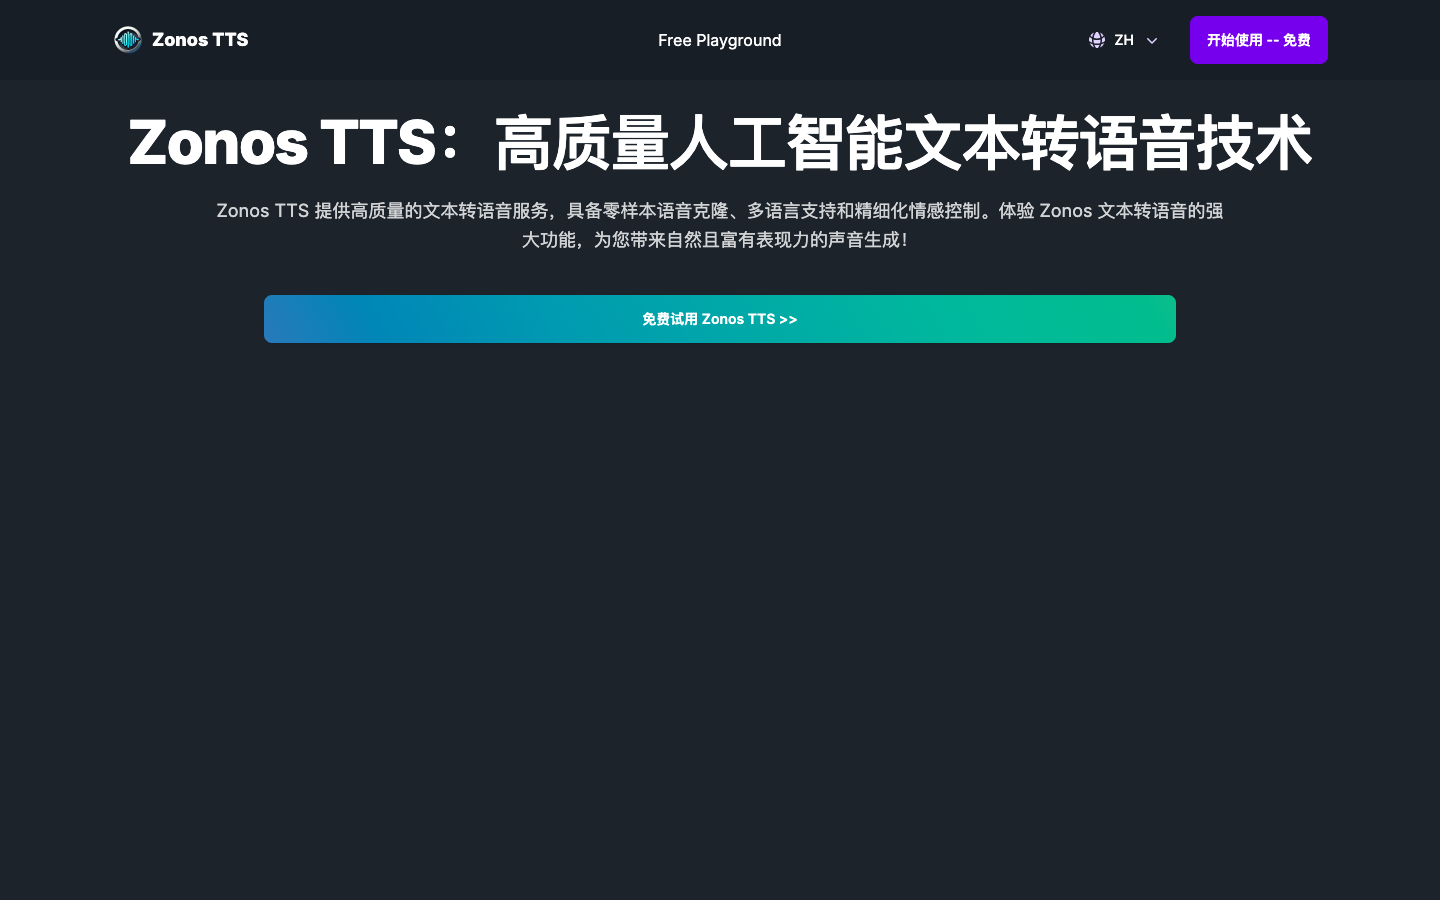Select the ZH language label
Viewport: 1440px width, 900px height.
(x=1124, y=40)
